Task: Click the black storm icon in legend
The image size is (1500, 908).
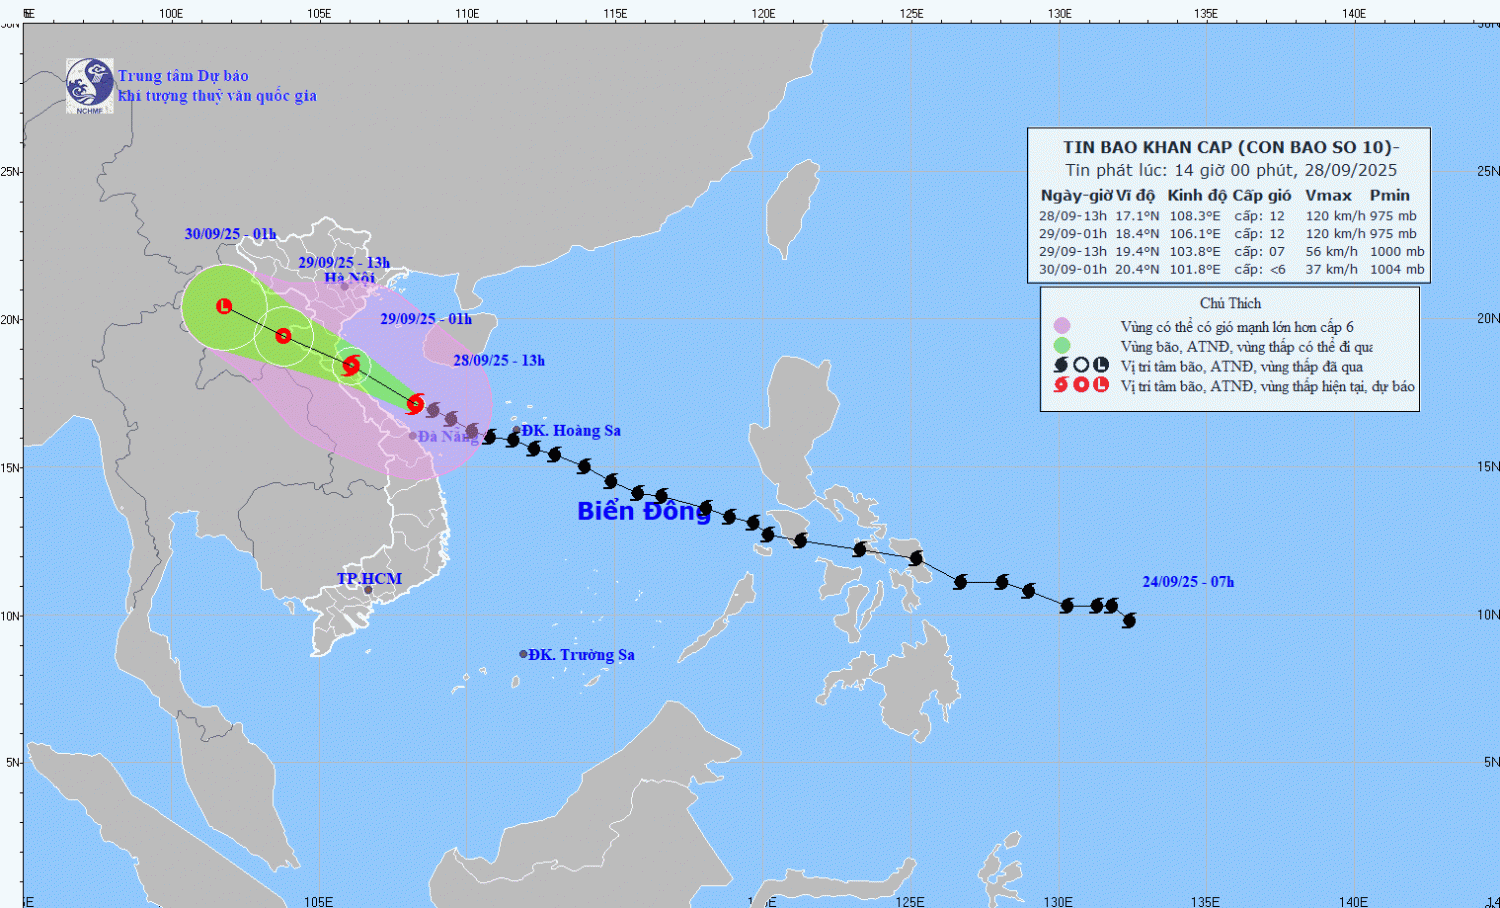Action: (x=1061, y=366)
